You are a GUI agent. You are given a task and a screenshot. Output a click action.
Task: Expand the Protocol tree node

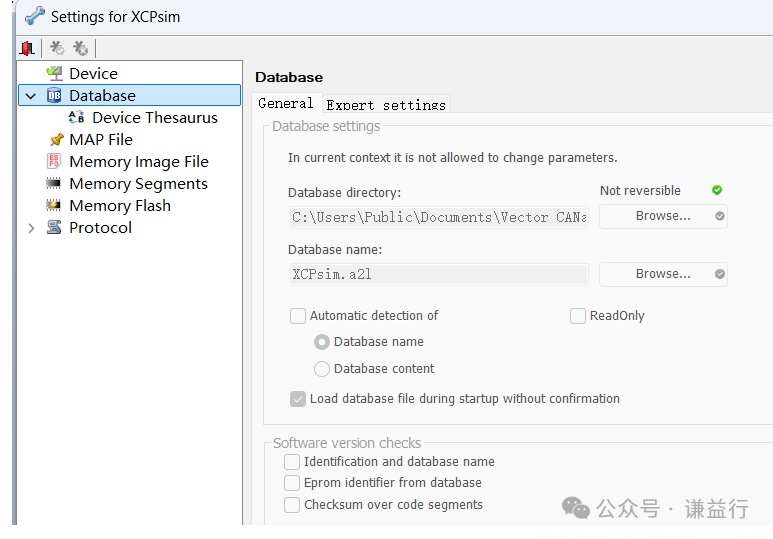pos(31,228)
